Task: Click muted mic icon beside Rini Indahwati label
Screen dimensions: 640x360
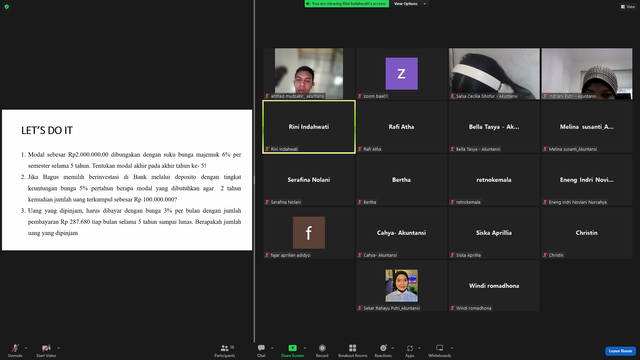Action: (x=267, y=149)
